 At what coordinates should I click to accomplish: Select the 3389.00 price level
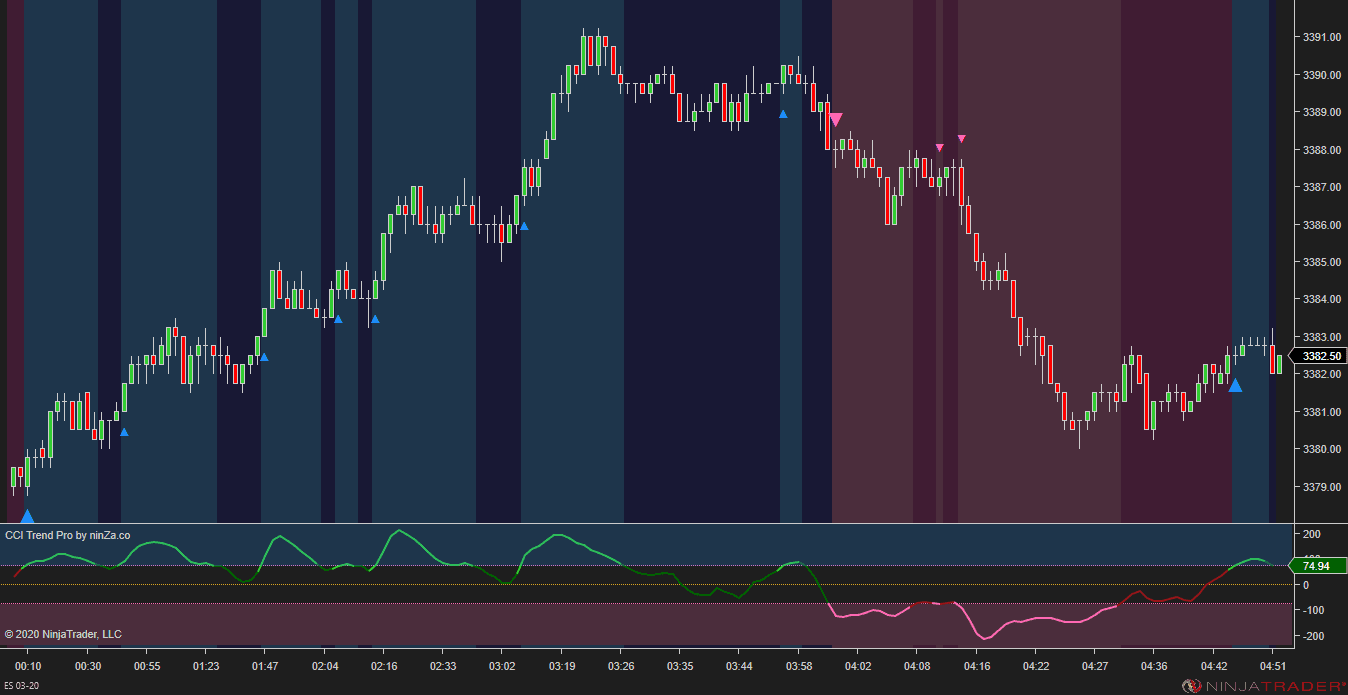(x=1322, y=112)
